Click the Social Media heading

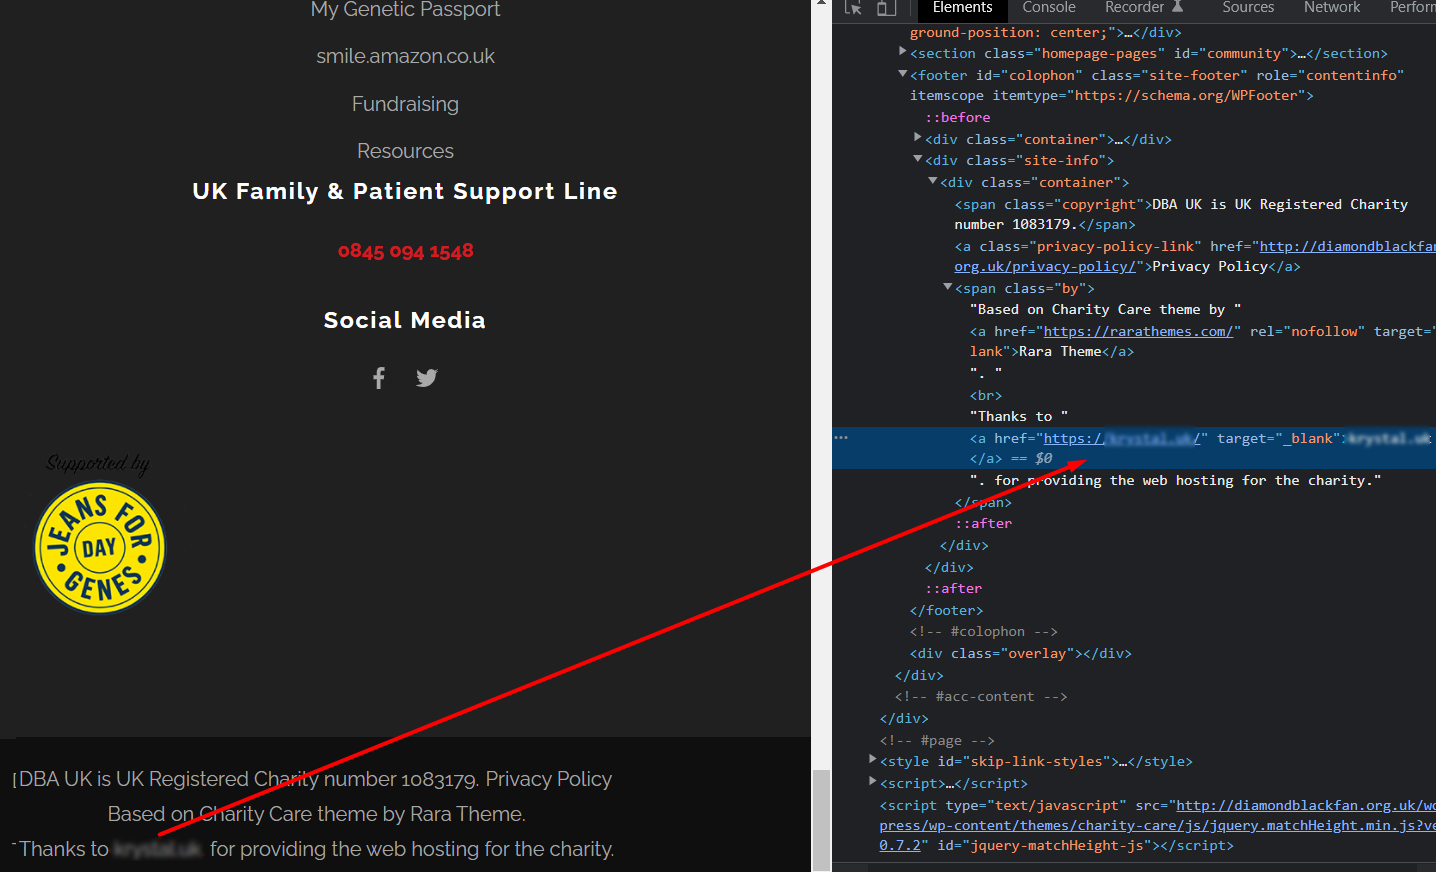[405, 320]
